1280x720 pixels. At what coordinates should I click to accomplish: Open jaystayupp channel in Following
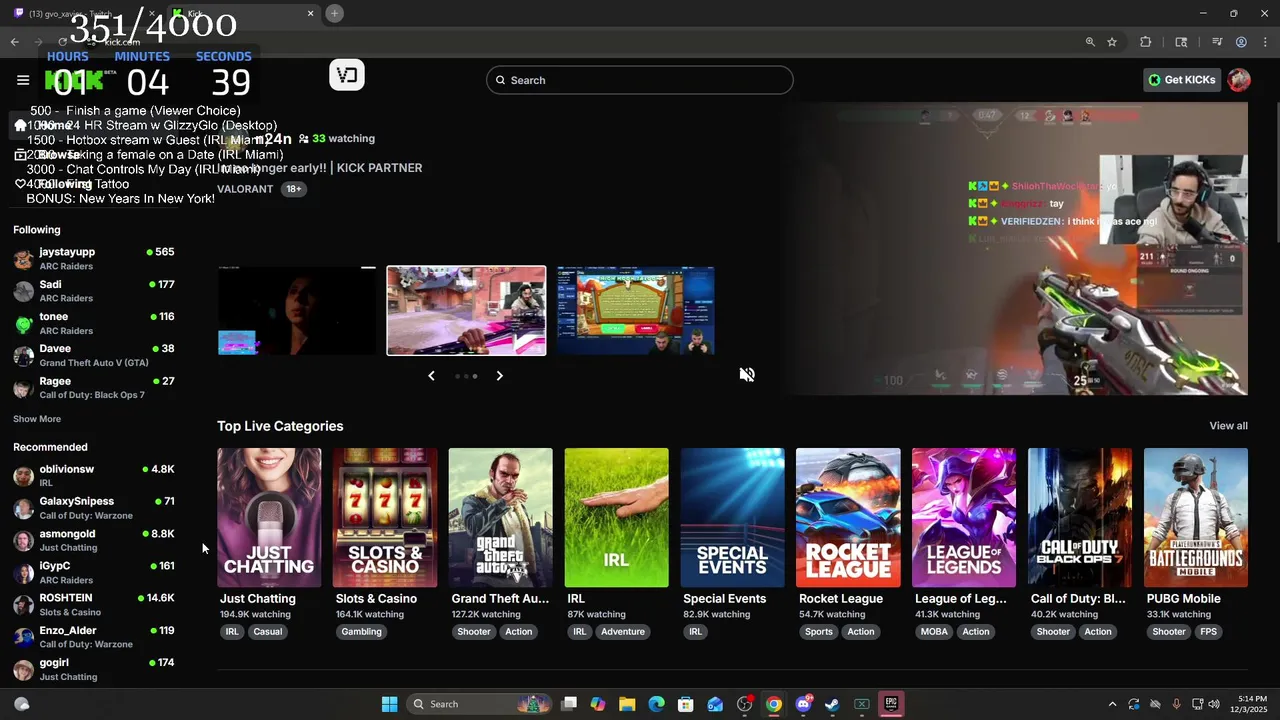[94, 258]
